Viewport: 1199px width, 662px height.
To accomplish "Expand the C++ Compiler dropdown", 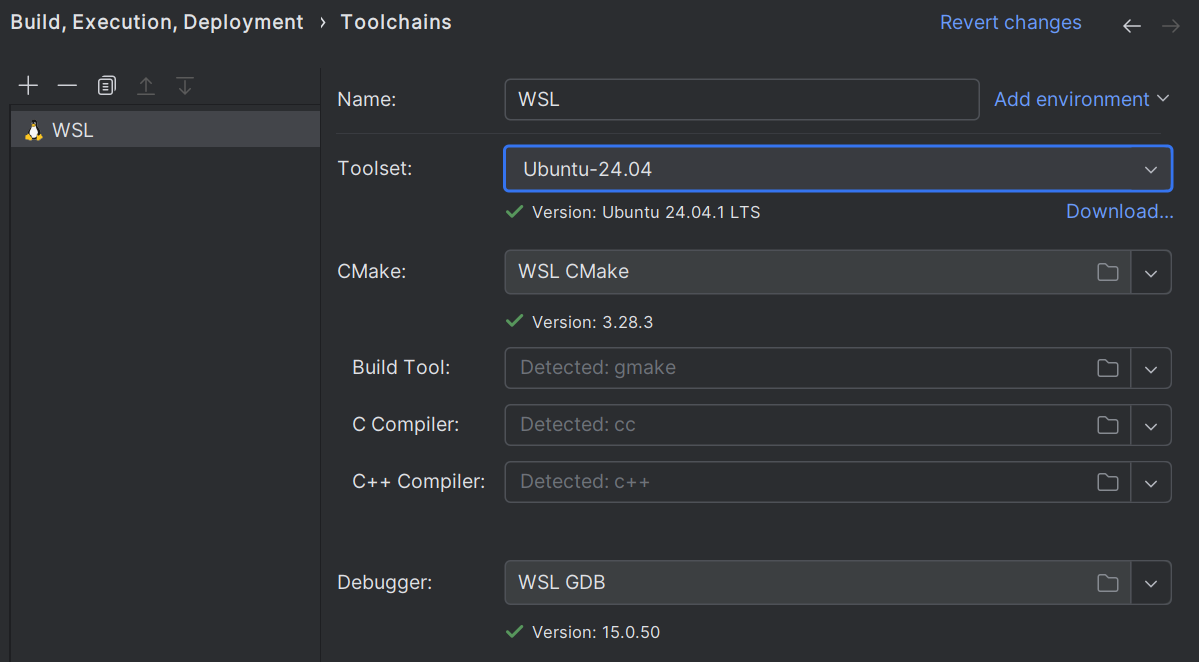I will pyautogui.click(x=1150, y=482).
